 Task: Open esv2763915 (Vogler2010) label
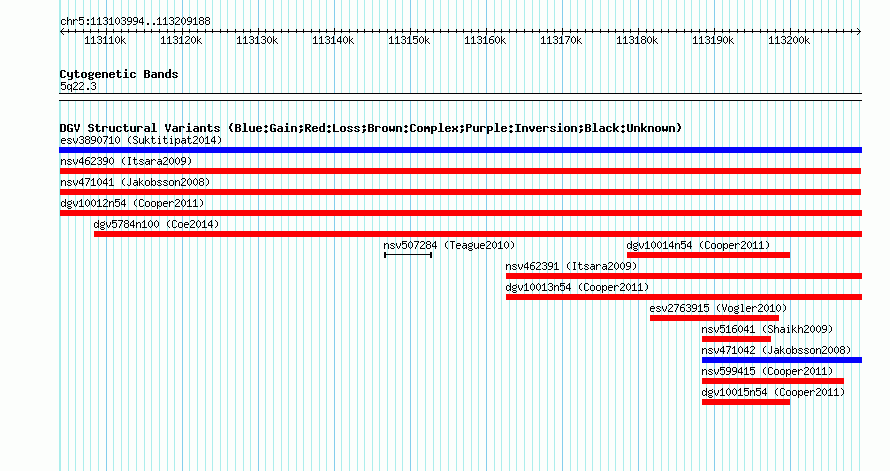719,308
